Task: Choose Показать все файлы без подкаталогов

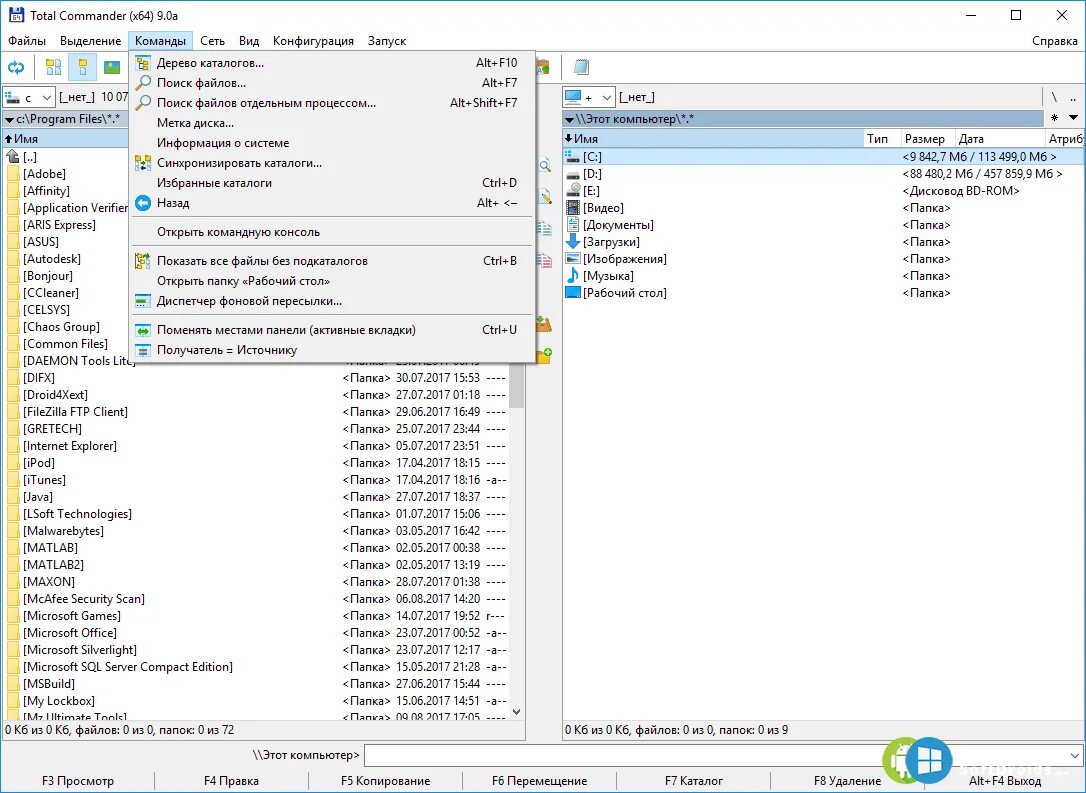Action: [x=332, y=261]
